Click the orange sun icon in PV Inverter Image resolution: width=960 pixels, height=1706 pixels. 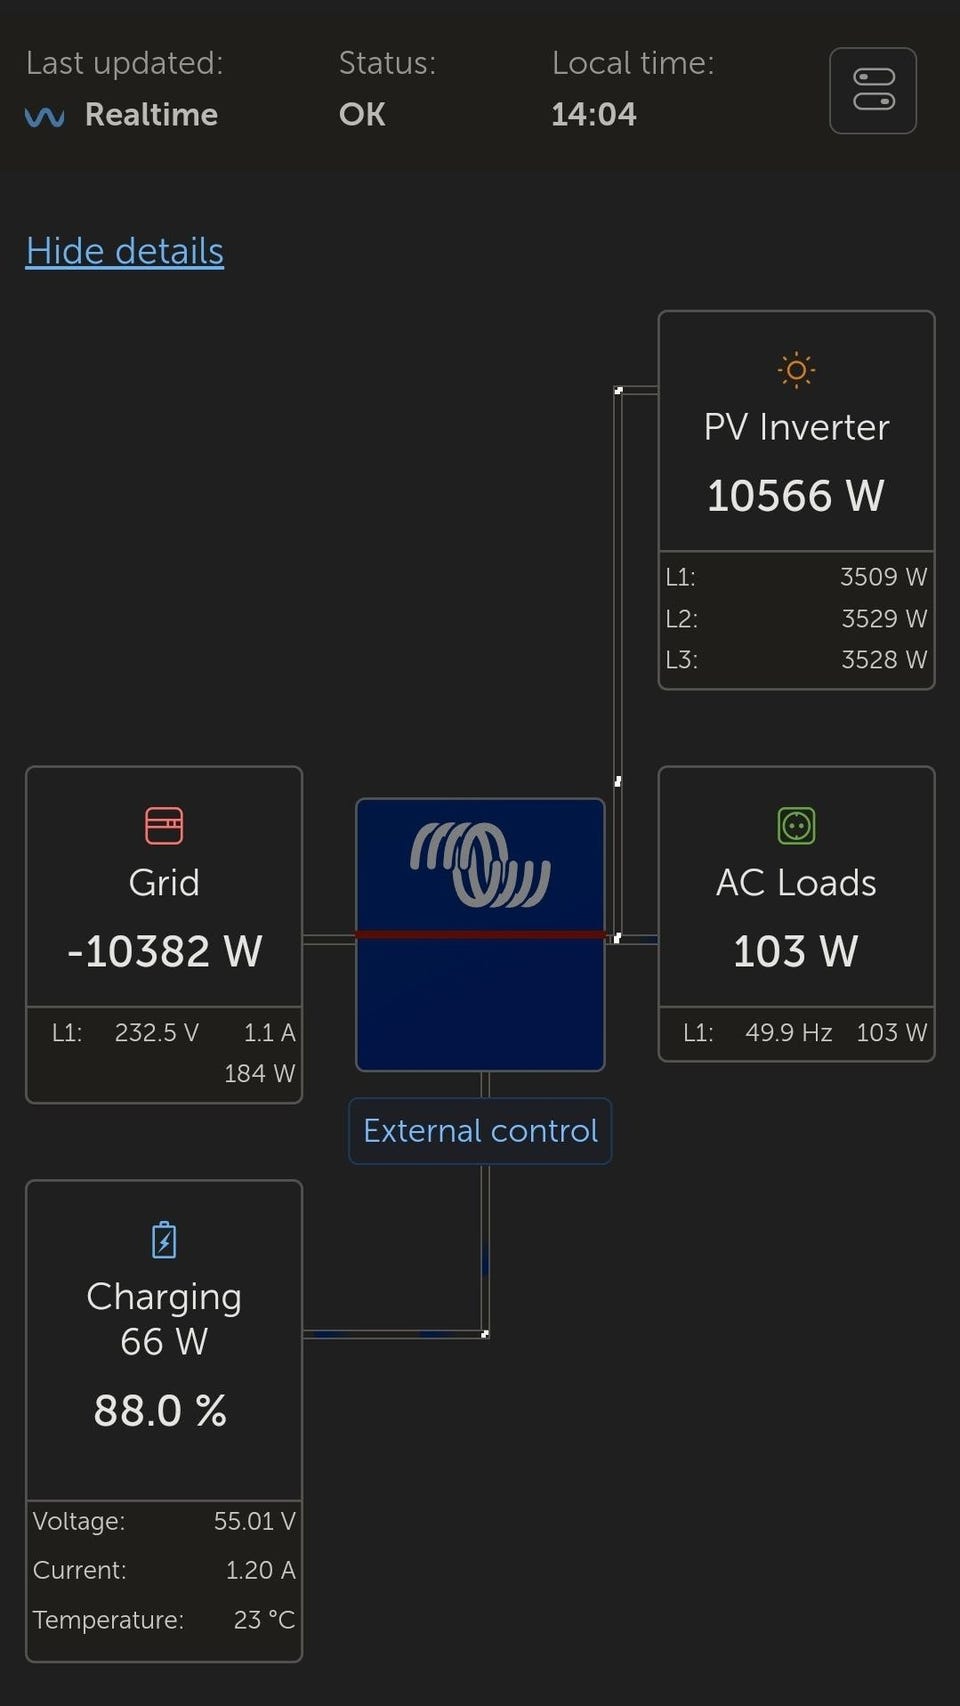(796, 370)
